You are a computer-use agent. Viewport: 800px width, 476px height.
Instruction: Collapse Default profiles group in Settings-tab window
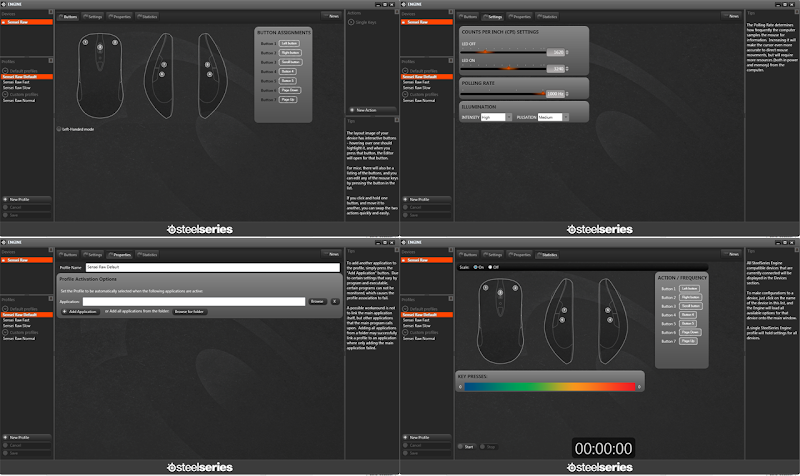coord(405,71)
